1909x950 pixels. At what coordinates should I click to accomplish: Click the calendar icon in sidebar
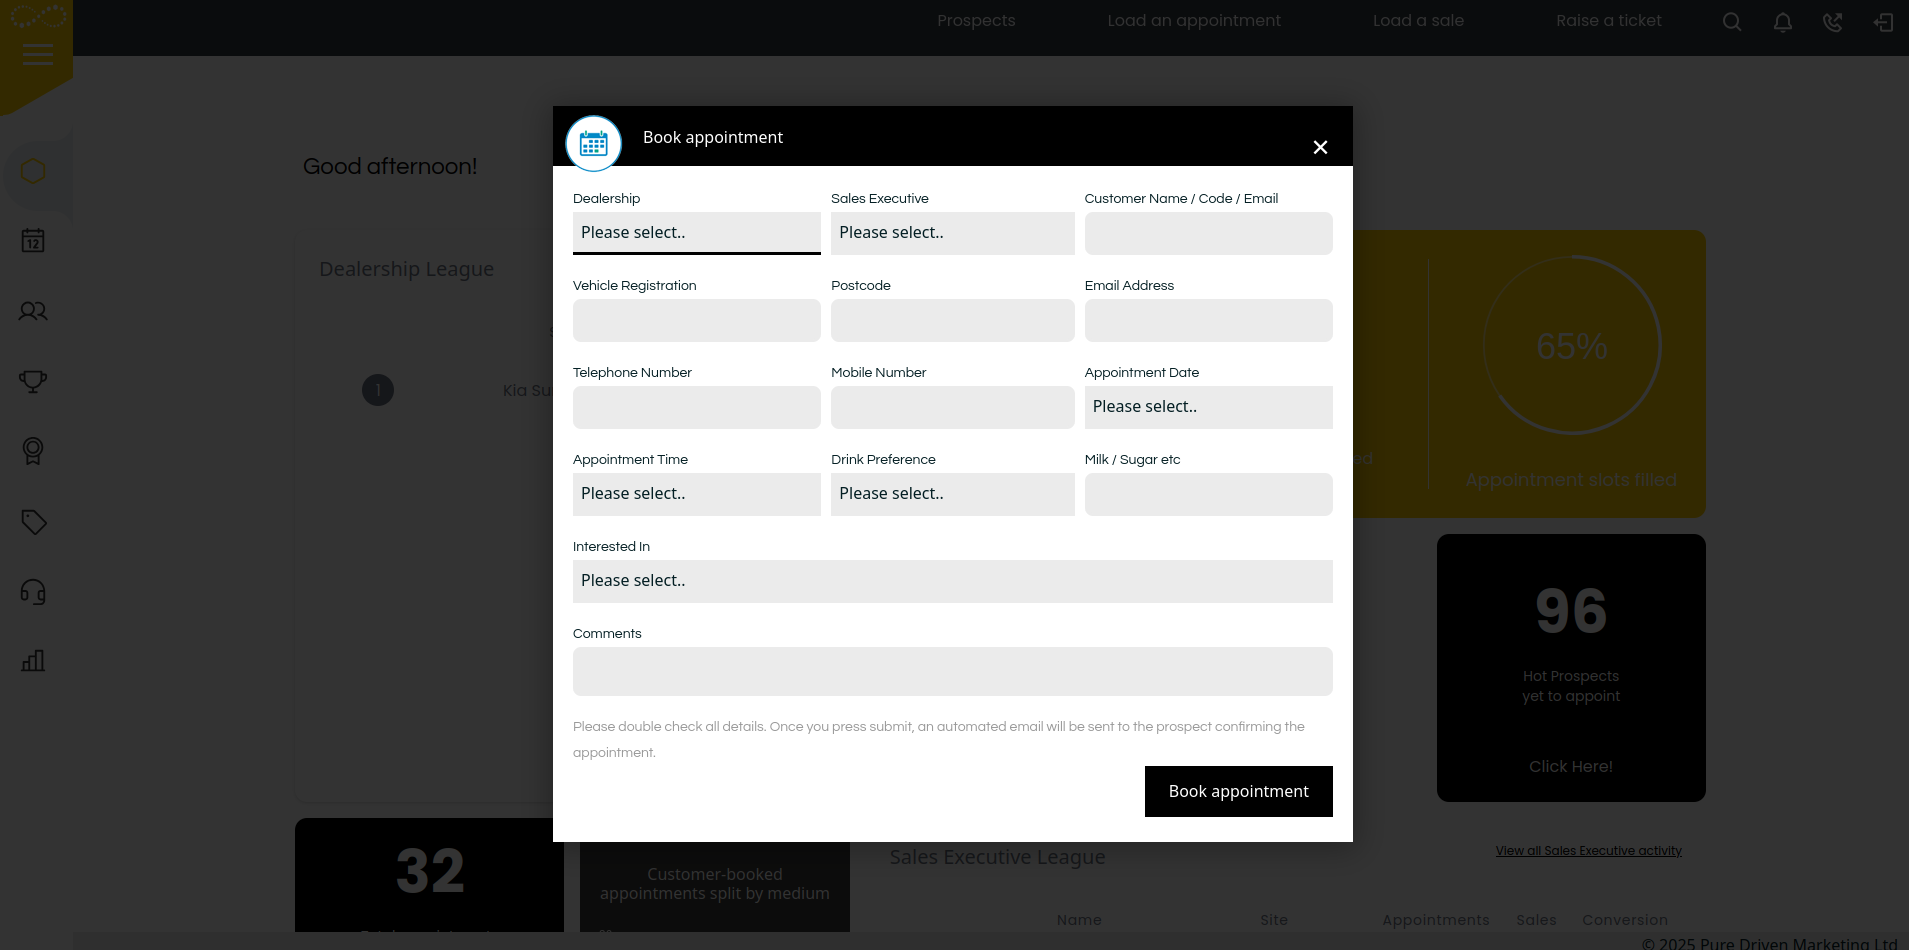33,241
